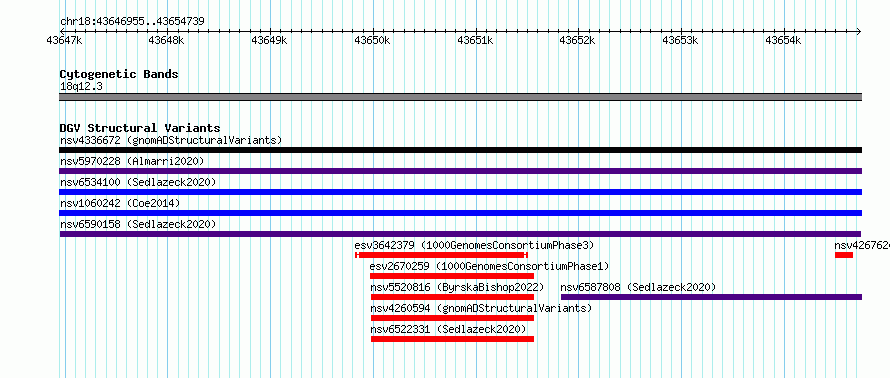Click the DGV Structural Variants track heading
This screenshot has height=378, width=890.
(x=140, y=128)
